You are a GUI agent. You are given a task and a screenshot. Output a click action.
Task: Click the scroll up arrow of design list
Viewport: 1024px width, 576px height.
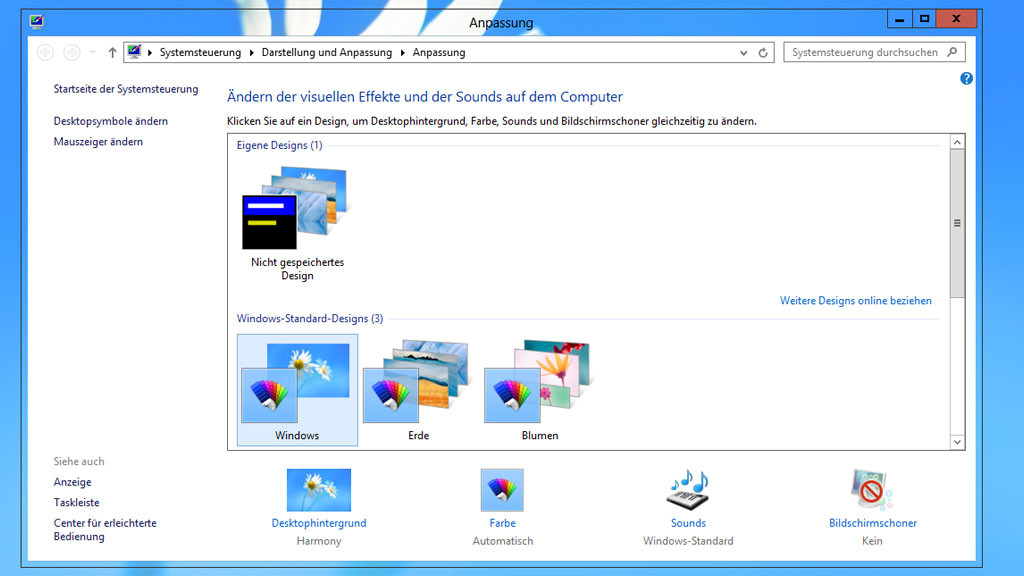pyautogui.click(x=957, y=142)
